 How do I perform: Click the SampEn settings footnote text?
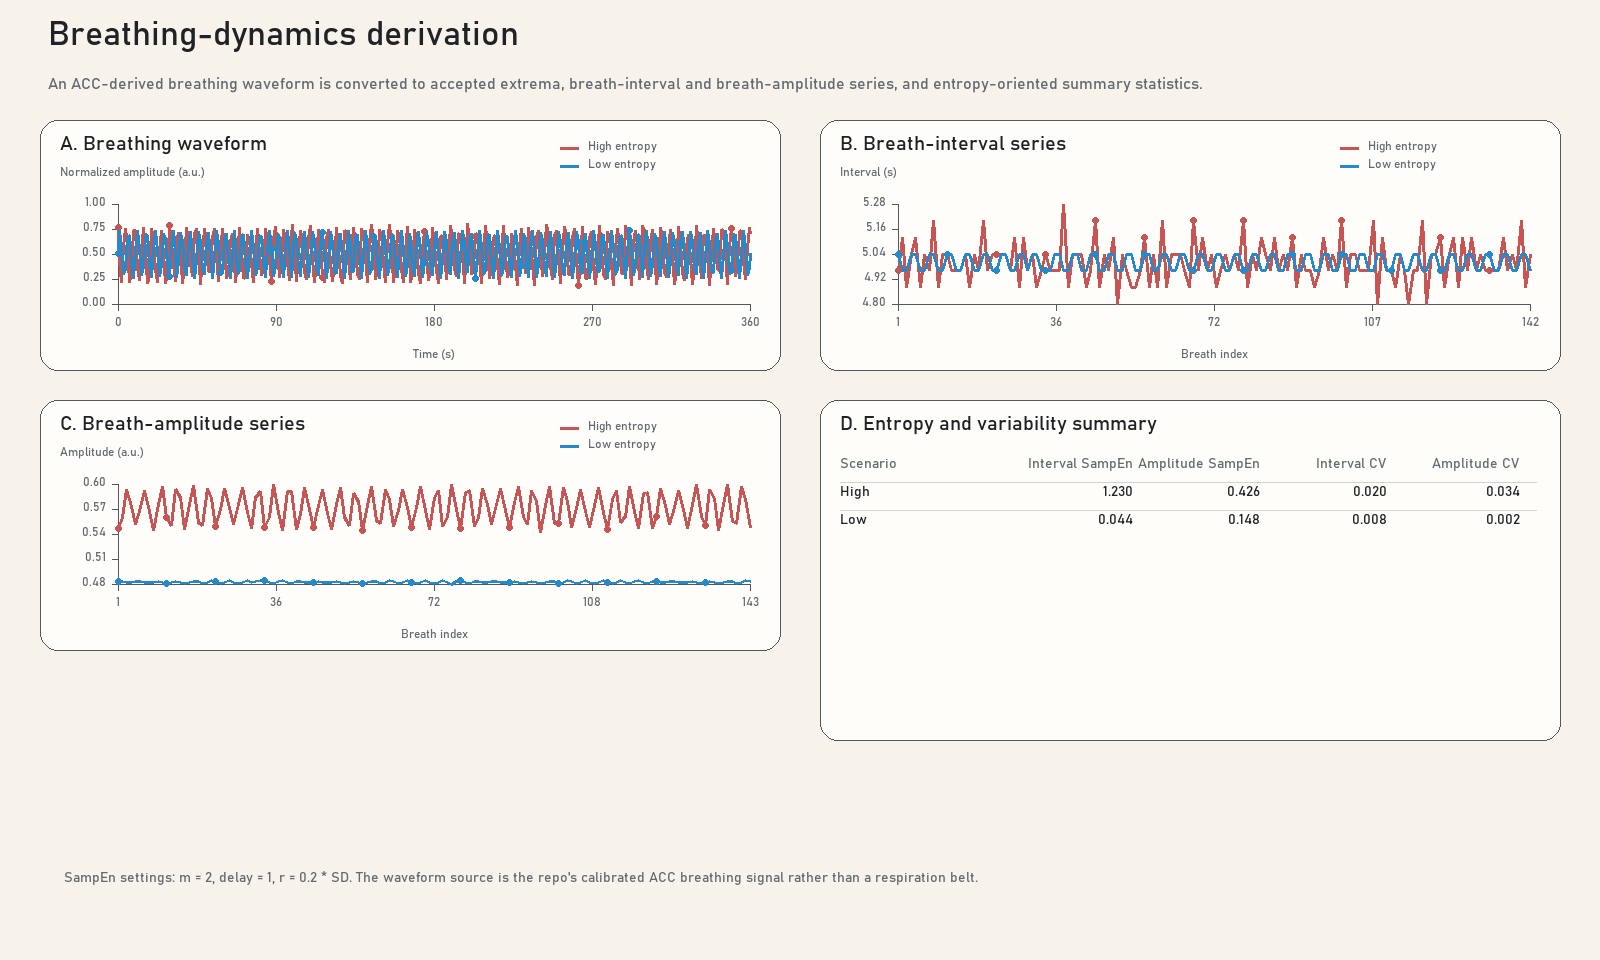pyautogui.click(x=521, y=877)
